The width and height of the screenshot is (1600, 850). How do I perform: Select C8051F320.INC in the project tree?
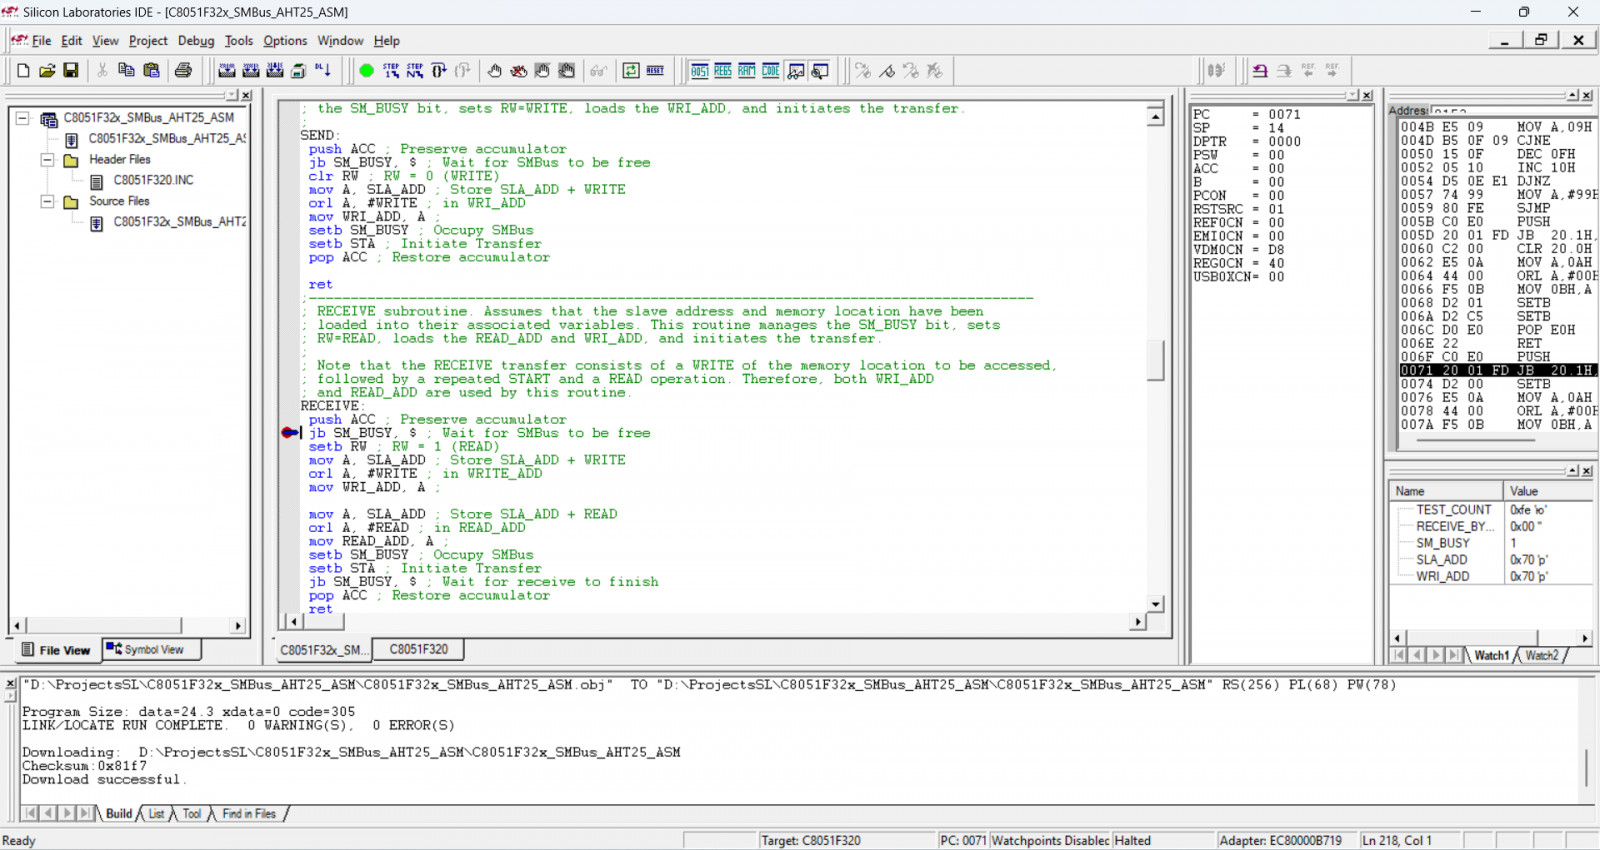pyautogui.click(x=153, y=181)
